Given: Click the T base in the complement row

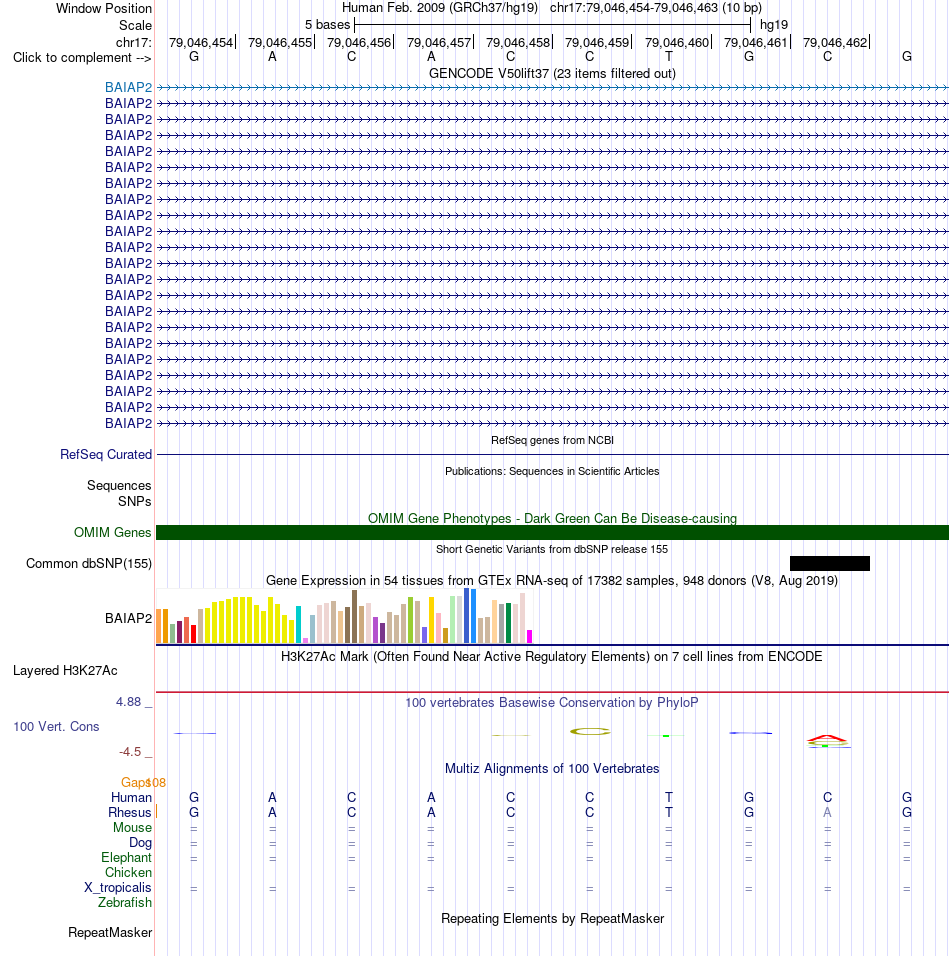Looking at the screenshot, I should pos(669,57).
